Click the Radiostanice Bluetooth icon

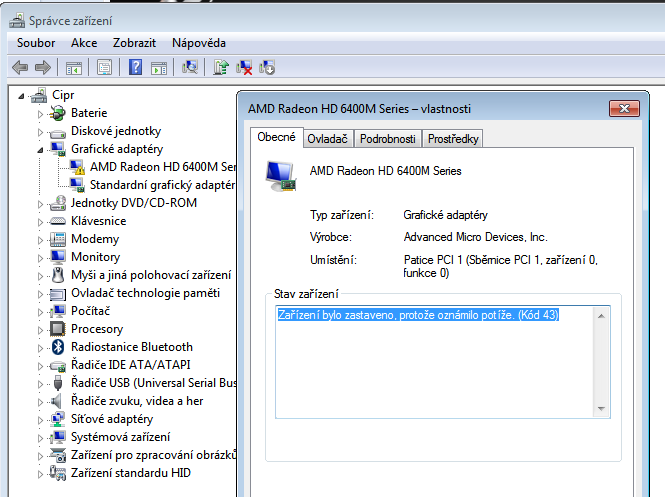click(x=58, y=347)
